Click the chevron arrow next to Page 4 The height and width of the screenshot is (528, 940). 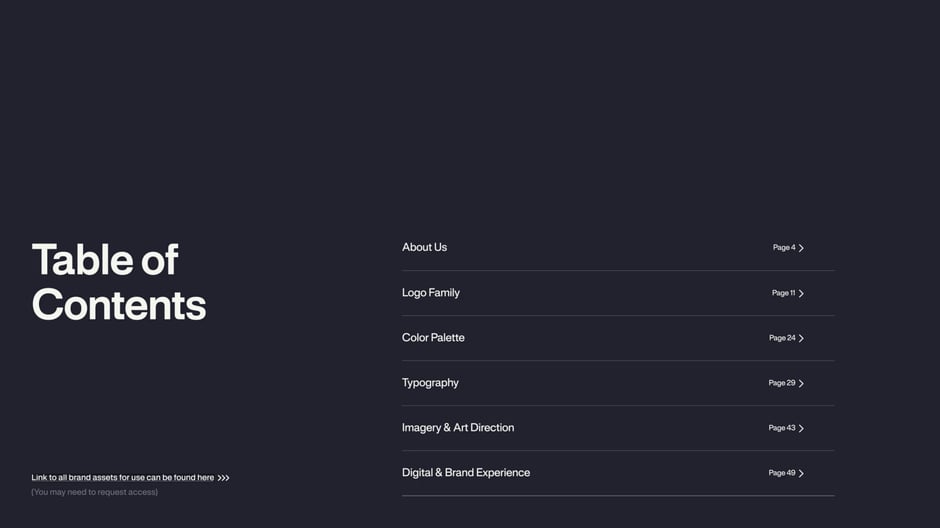point(801,248)
